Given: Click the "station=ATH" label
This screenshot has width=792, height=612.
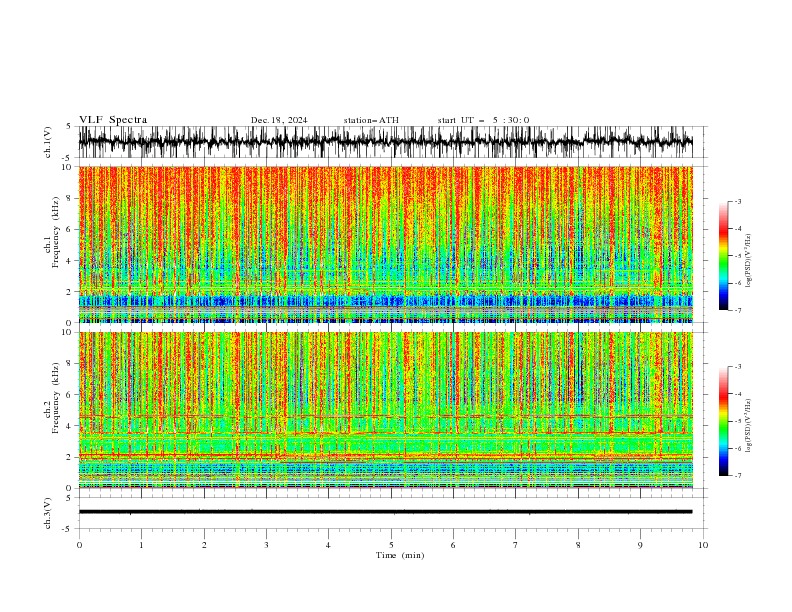Looking at the screenshot, I should pyautogui.click(x=371, y=120).
